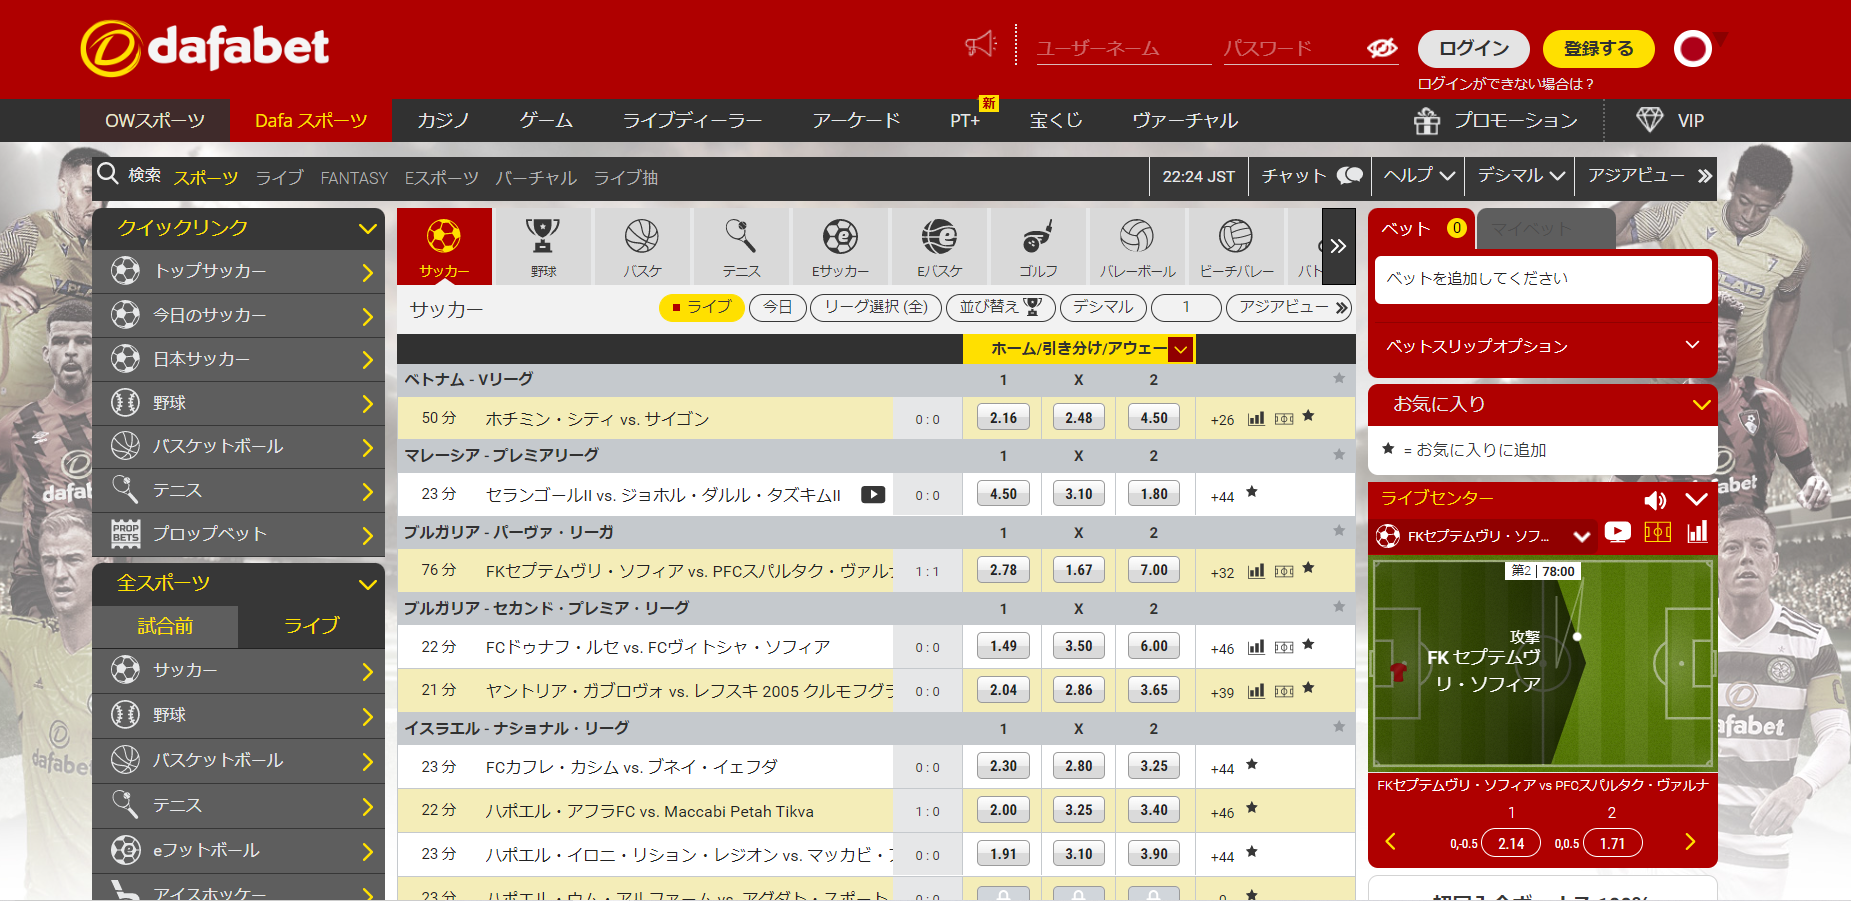Click the テニス racket icon in quick links

point(125,489)
